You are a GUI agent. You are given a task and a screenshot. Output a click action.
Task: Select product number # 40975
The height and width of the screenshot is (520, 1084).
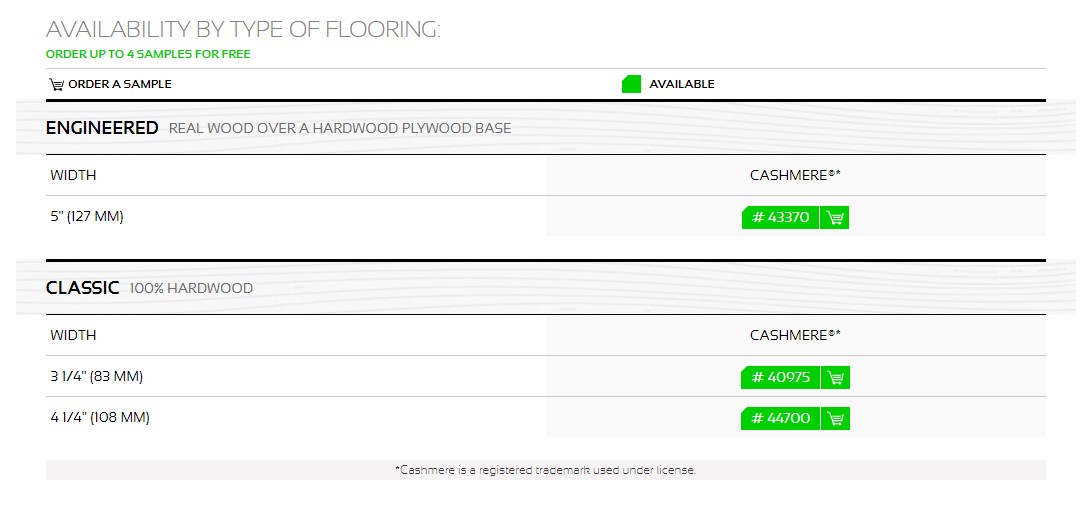tap(781, 378)
